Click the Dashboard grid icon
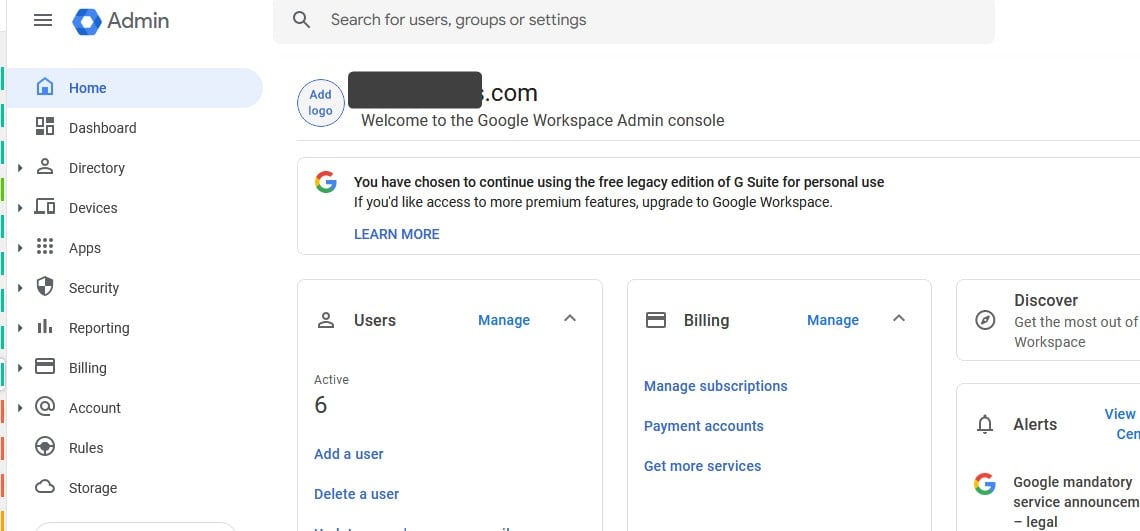Image resolution: width=1140 pixels, height=531 pixels. click(x=45, y=127)
